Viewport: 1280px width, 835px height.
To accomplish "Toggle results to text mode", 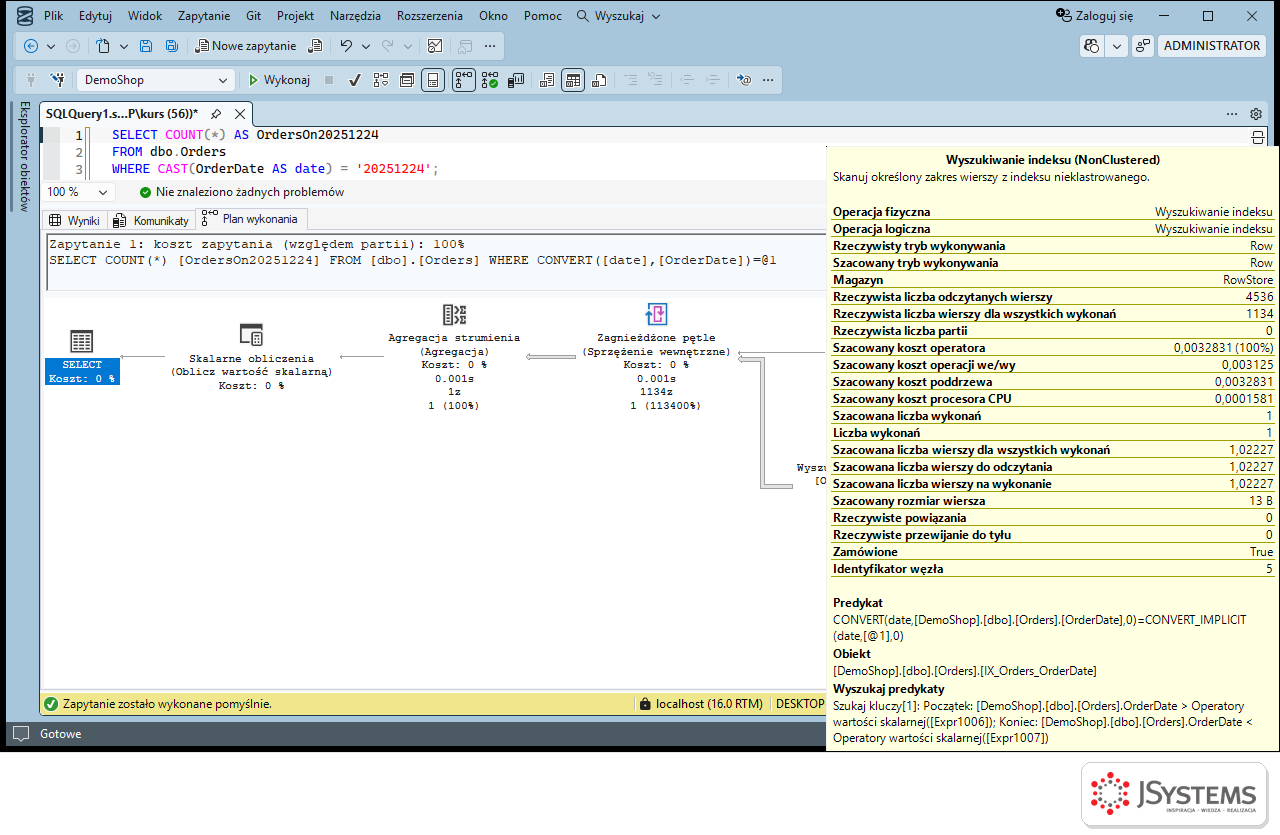I will (546, 80).
